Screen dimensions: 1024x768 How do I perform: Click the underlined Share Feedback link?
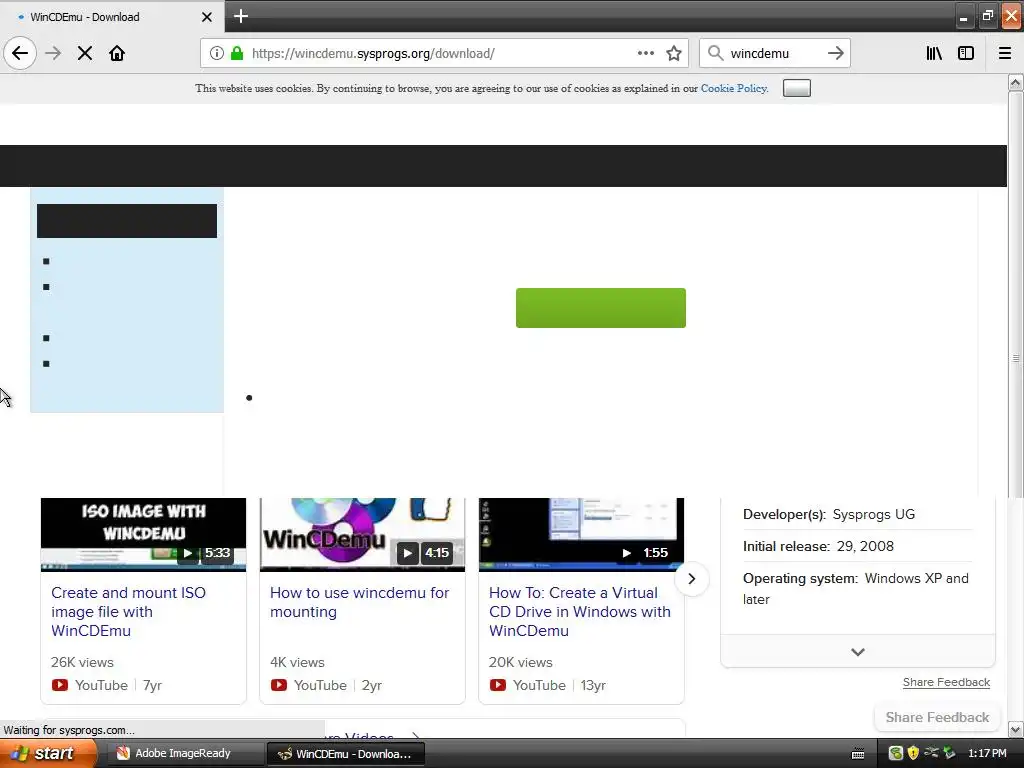(x=946, y=682)
